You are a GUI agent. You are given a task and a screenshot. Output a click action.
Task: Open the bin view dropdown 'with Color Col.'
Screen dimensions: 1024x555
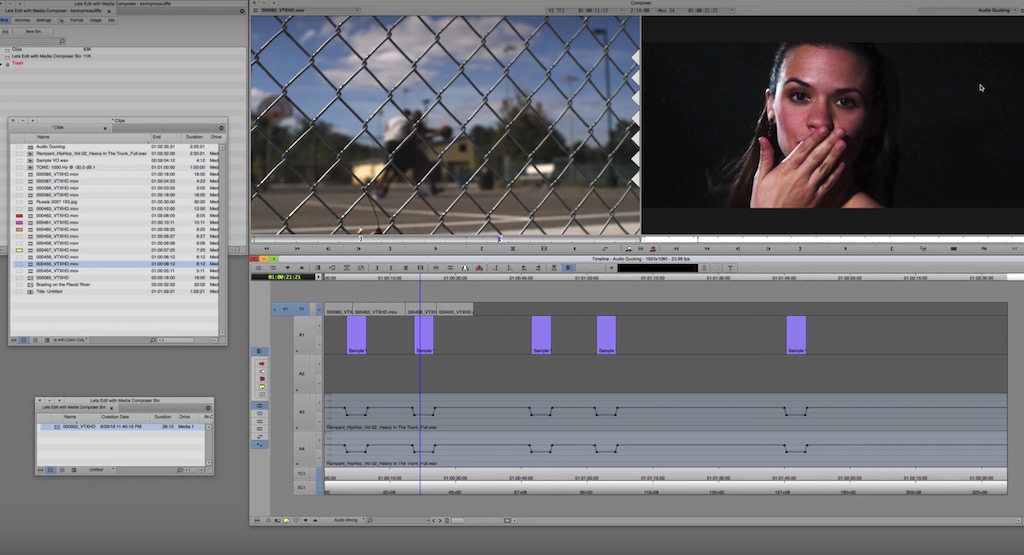(70, 340)
